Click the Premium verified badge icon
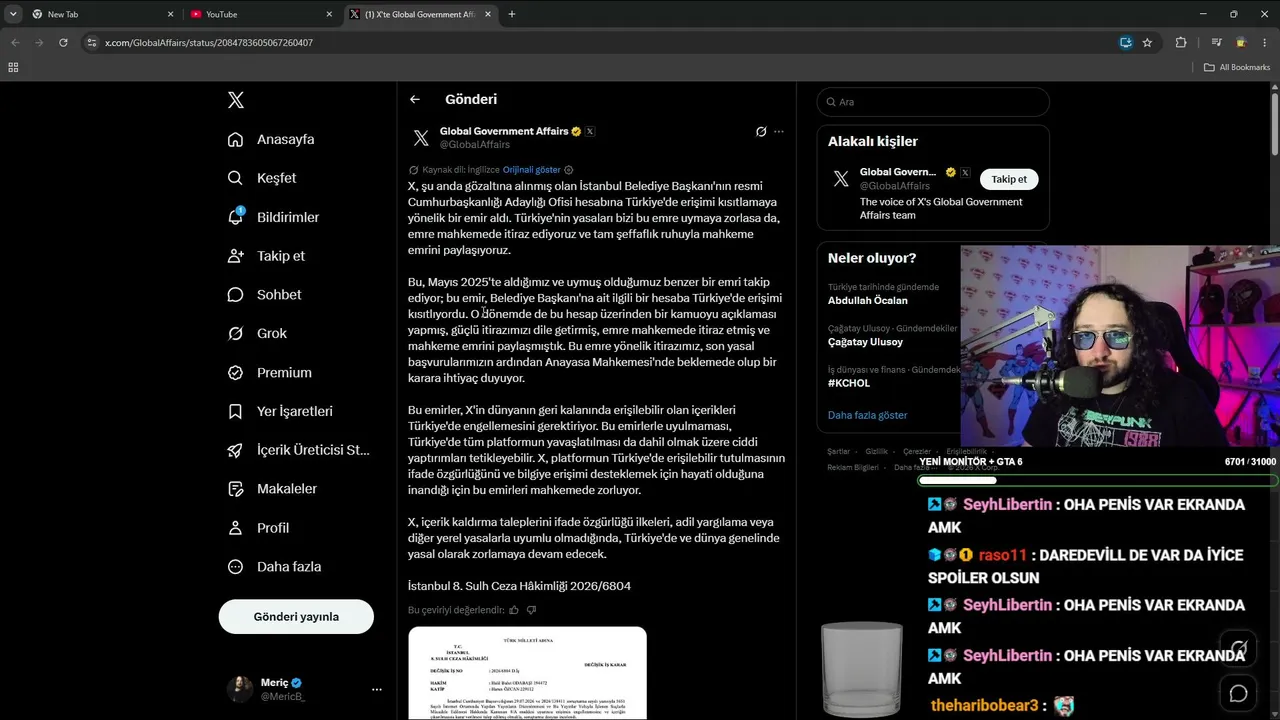 [235, 372]
